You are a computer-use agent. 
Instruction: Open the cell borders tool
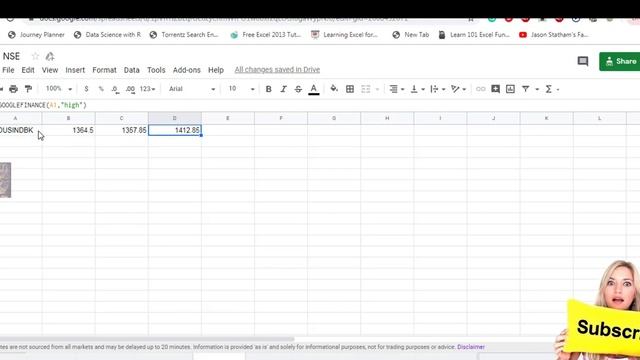tap(350, 89)
